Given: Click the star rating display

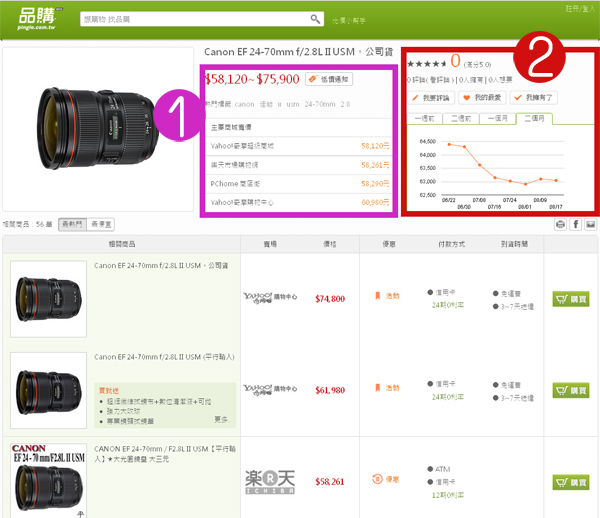Looking at the screenshot, I should [x=426, y=64].
